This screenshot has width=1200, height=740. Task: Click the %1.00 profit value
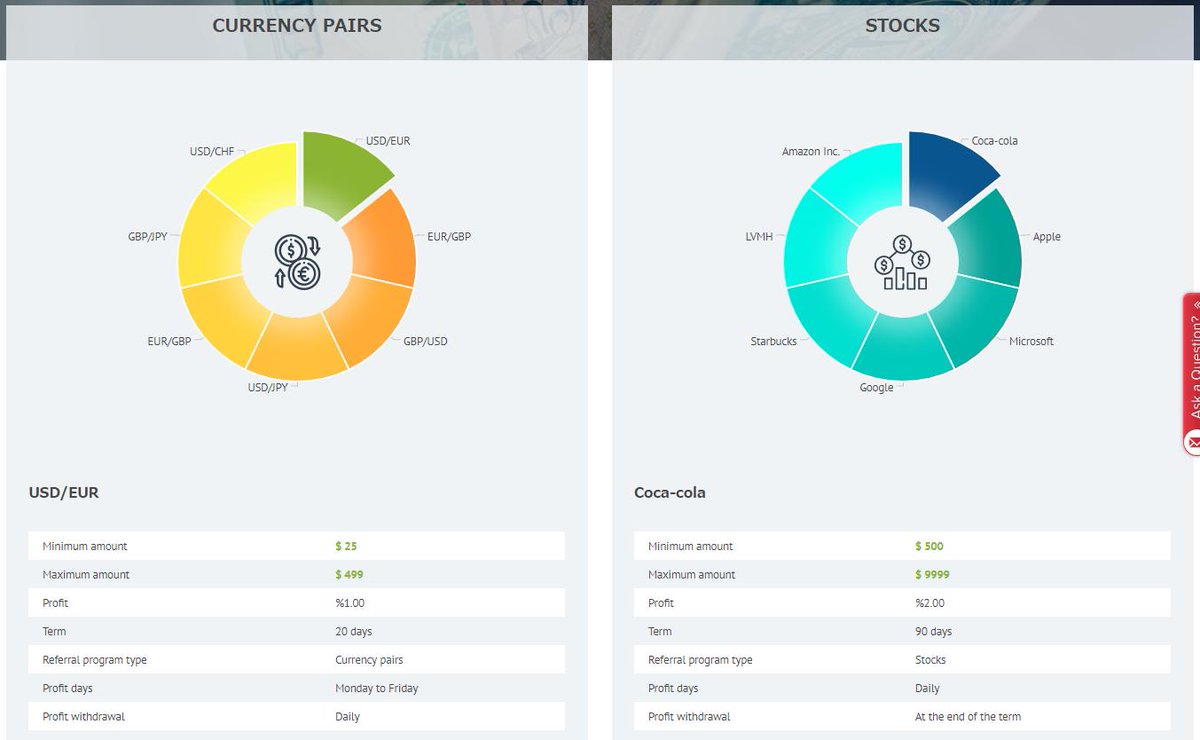point(351,603)
